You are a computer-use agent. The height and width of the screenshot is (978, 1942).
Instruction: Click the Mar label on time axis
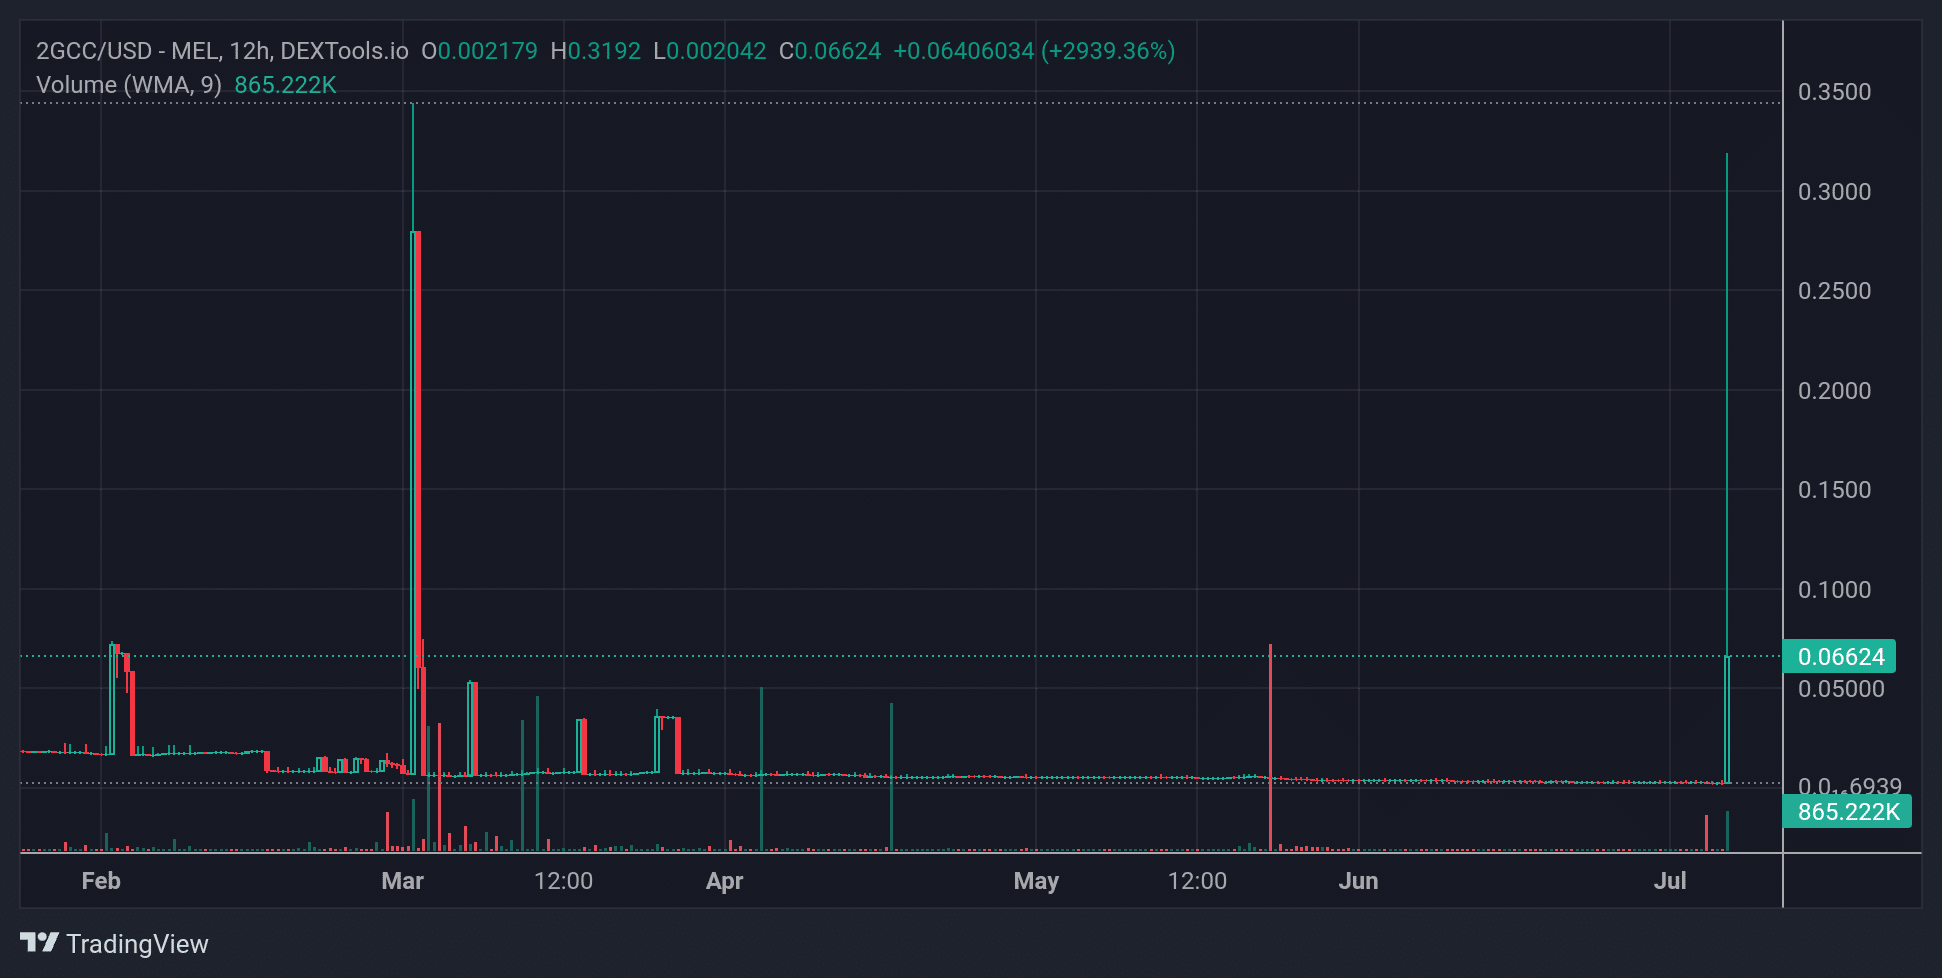click(403, 881)
